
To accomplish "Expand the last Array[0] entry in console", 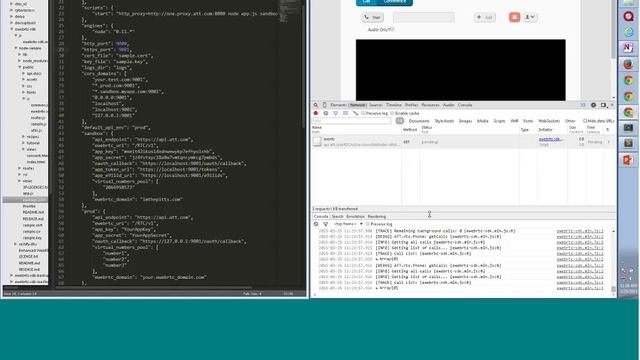I will (377, 288).
